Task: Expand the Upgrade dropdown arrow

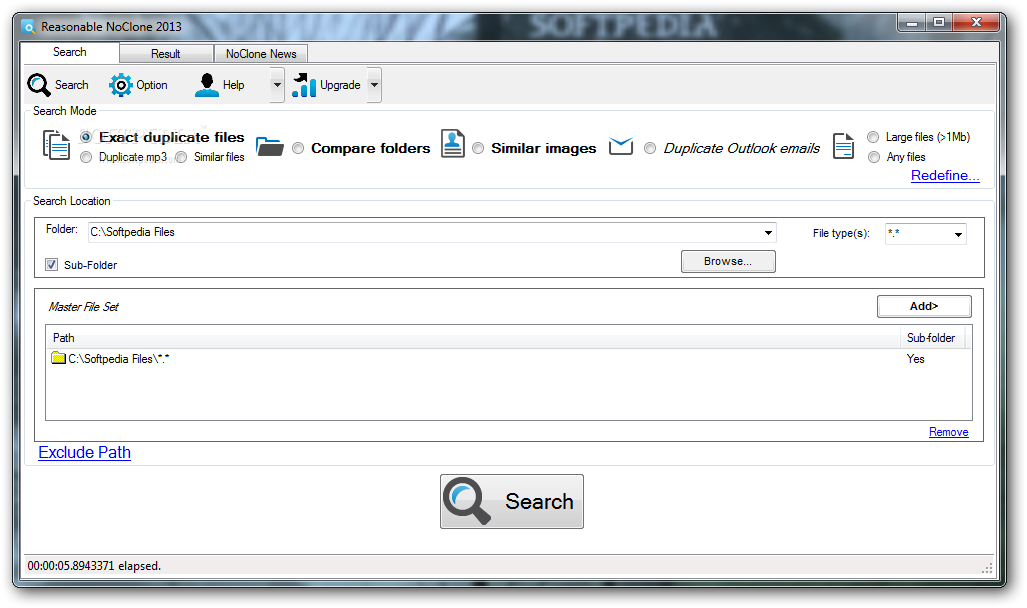Action: tap(374, 85)
